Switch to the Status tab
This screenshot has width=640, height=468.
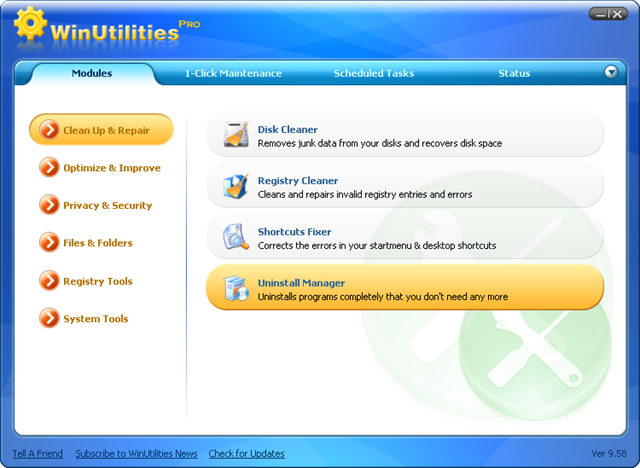point(514,73)
